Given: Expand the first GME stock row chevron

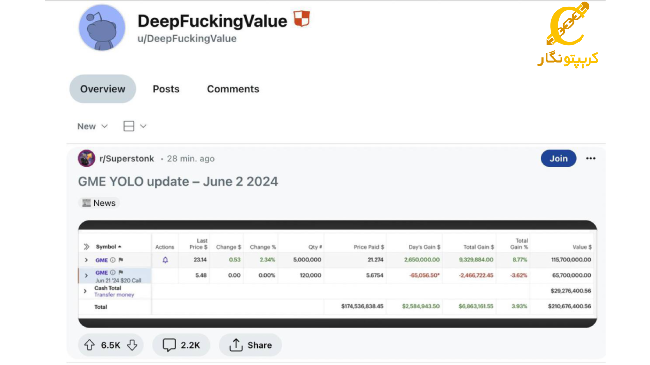Looking at the screenshot, I should pyautogui.click(x=86, y=260).
